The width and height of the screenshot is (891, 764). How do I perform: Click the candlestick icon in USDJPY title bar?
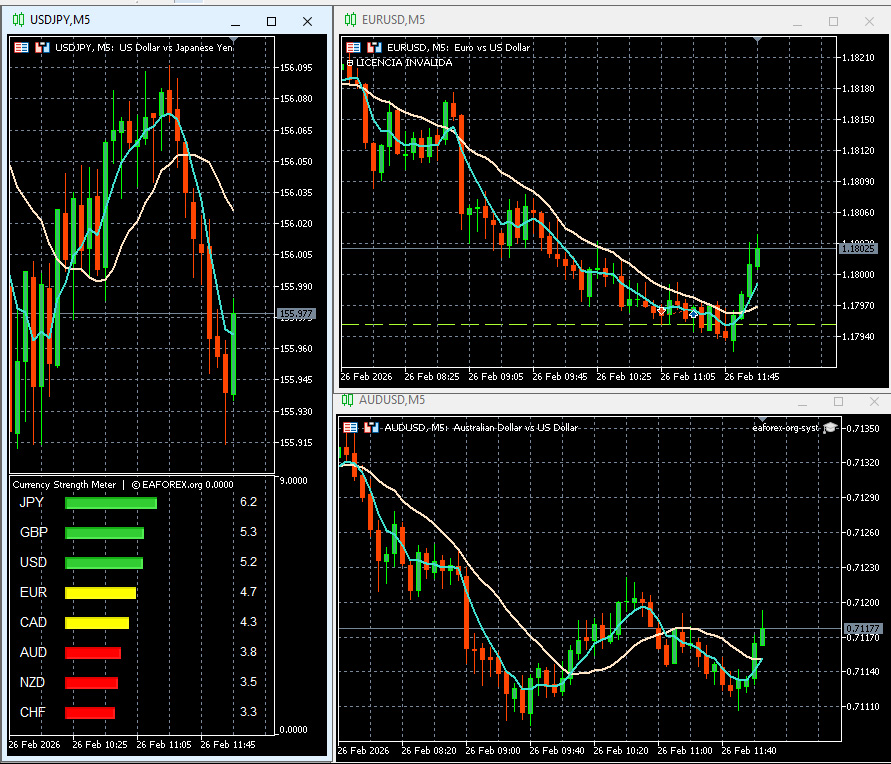pos(18,21)
